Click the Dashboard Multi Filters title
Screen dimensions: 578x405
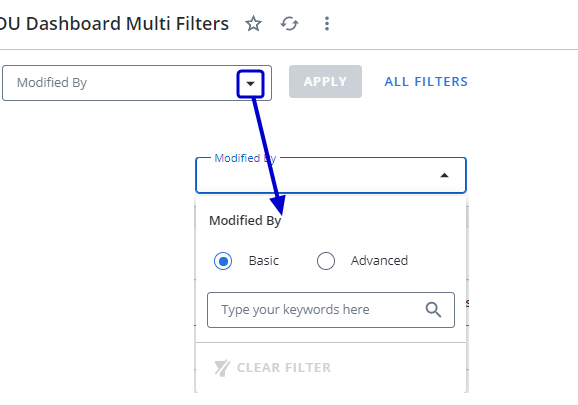tap(114, 24)
